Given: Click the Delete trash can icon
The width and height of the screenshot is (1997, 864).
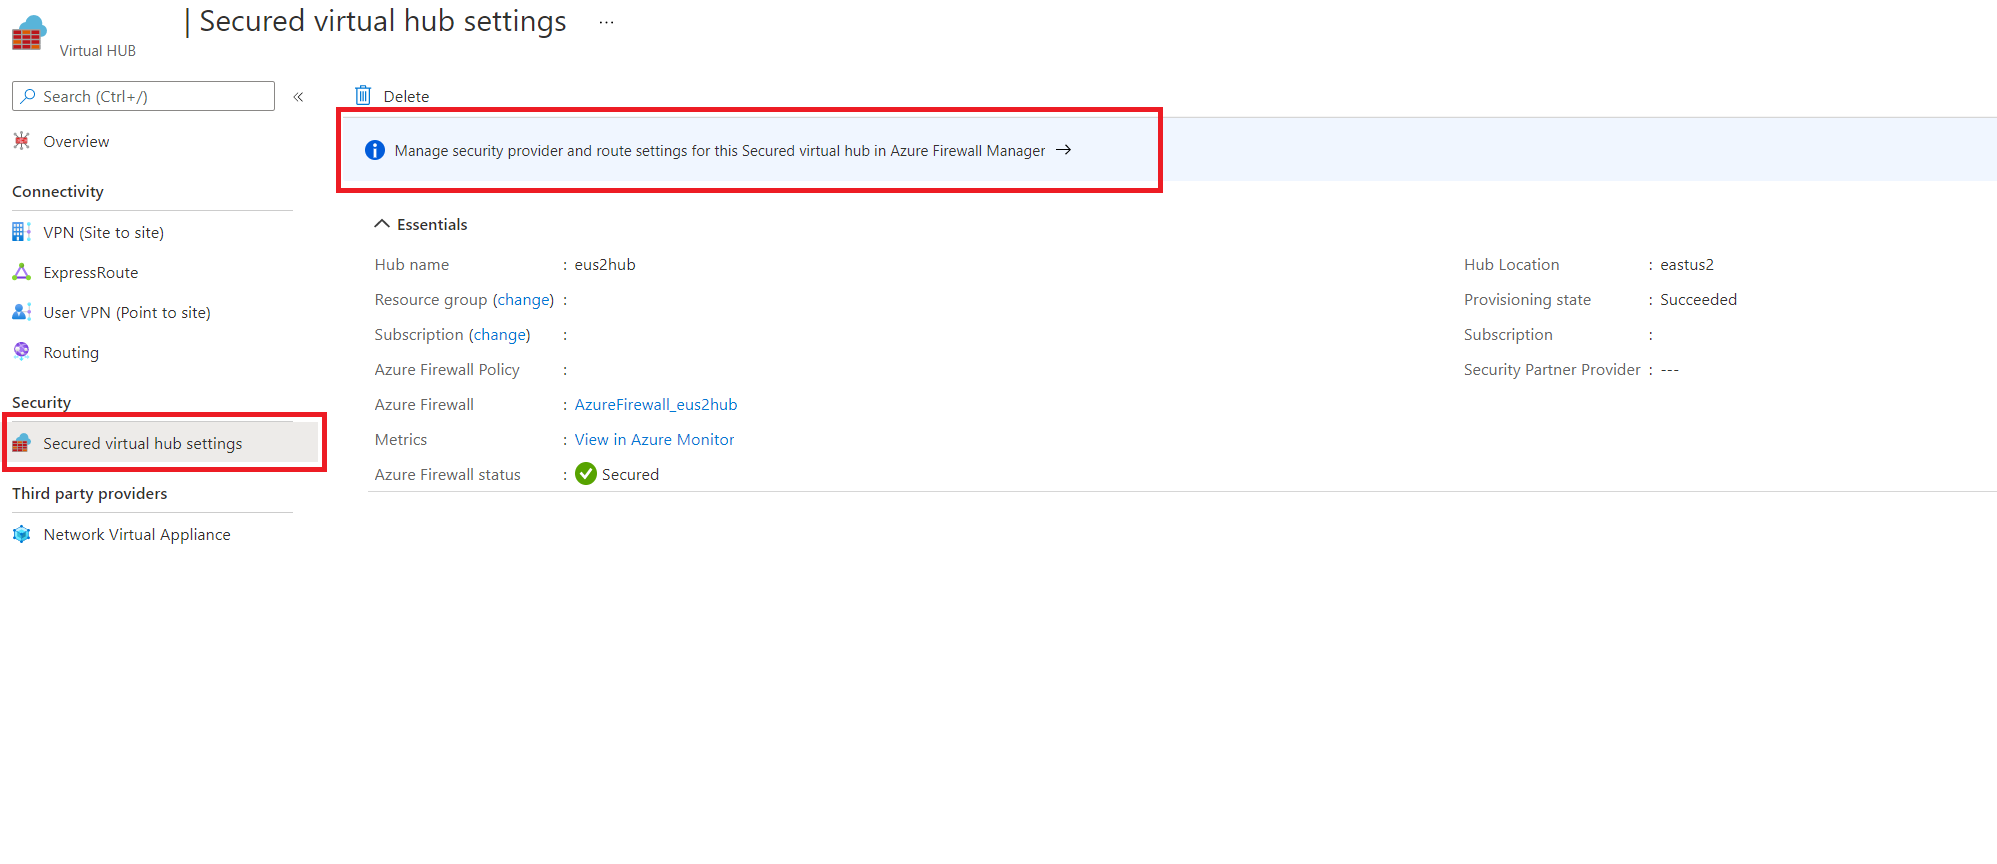Looking at the screenshot, I should point(363,95).
